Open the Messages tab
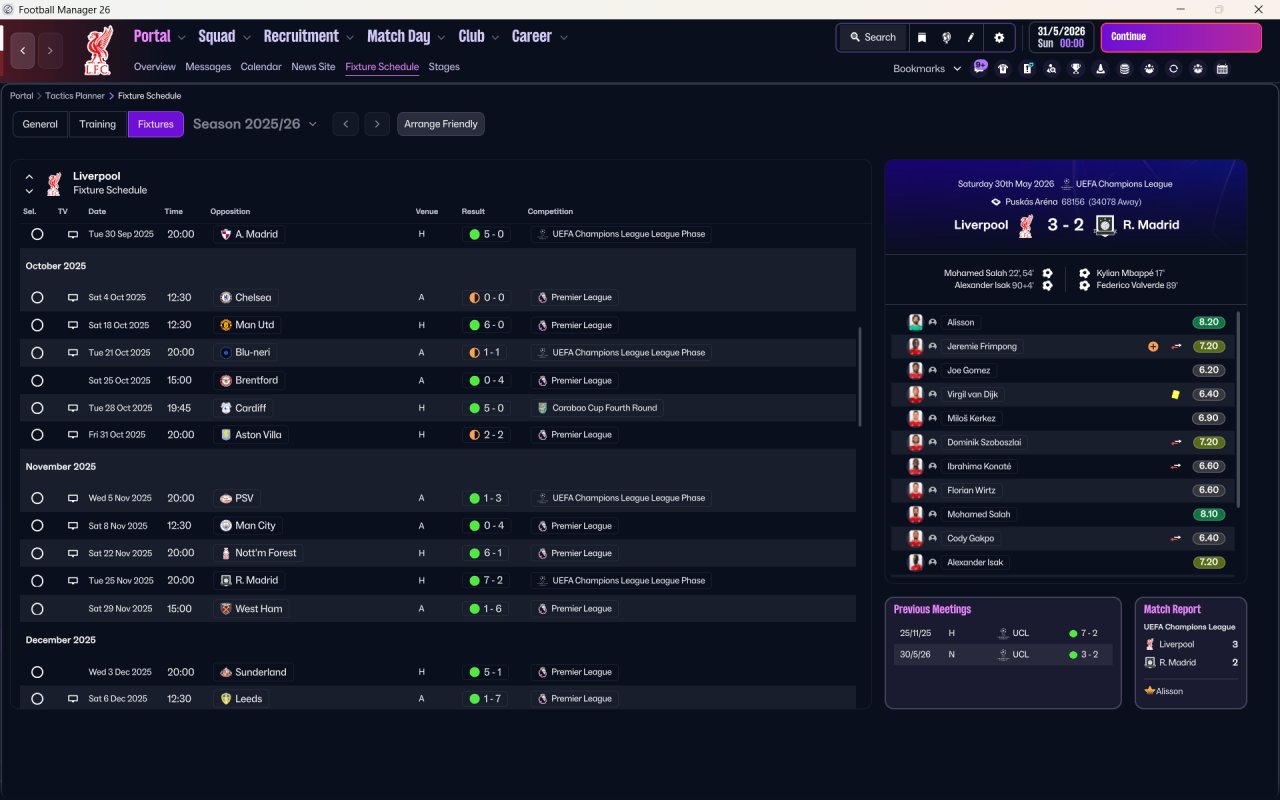Image resolution: width=1280 pixels, height=800 pixels. pyautogui.click(x=208, y=67)
